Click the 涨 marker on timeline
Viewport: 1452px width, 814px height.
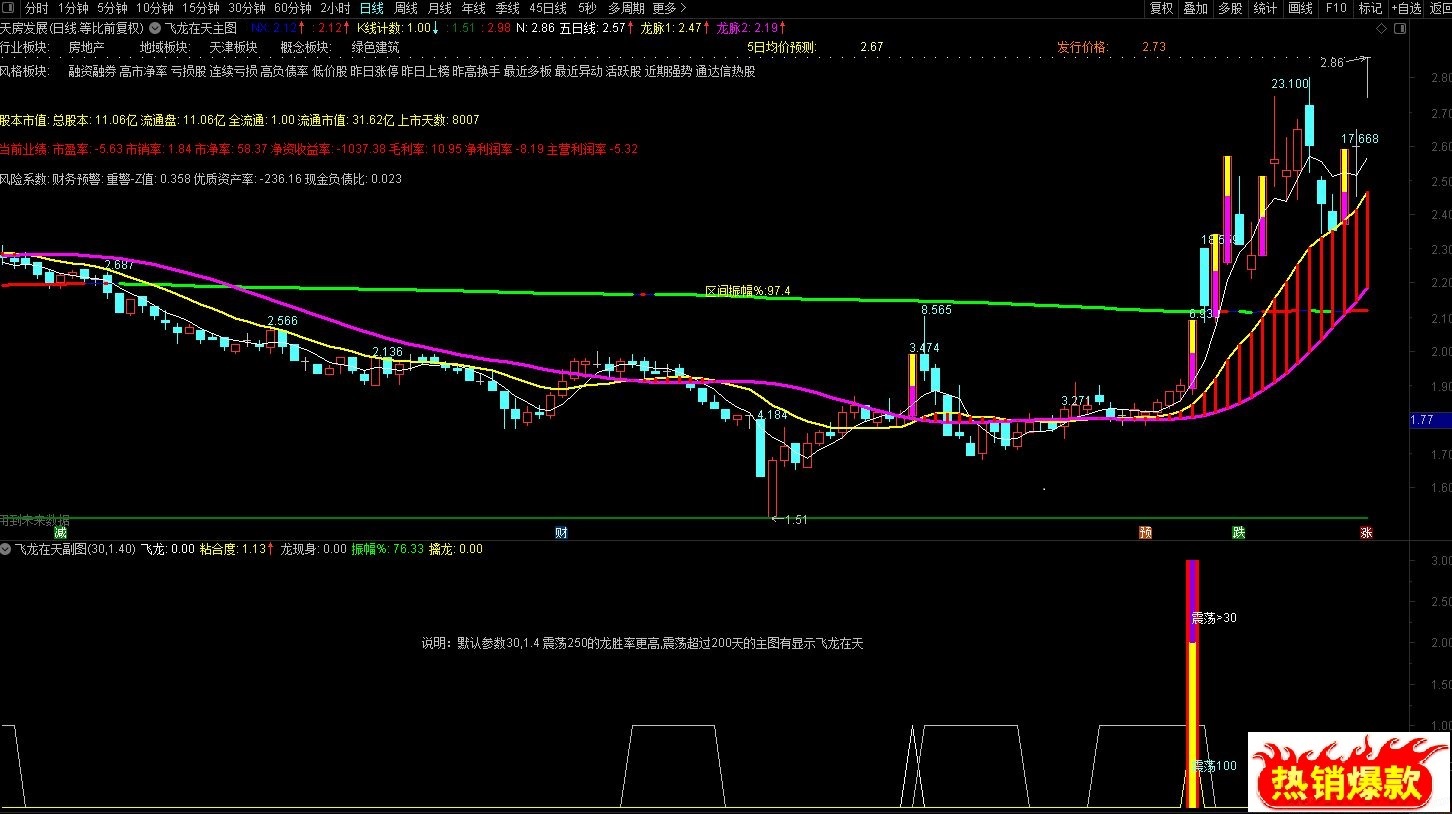click(1366, 533)
